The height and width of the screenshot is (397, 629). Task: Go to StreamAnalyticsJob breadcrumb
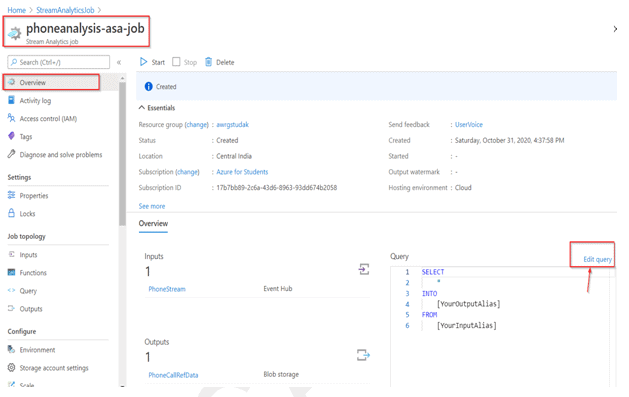pyautogui.click(x=65, y=10)
